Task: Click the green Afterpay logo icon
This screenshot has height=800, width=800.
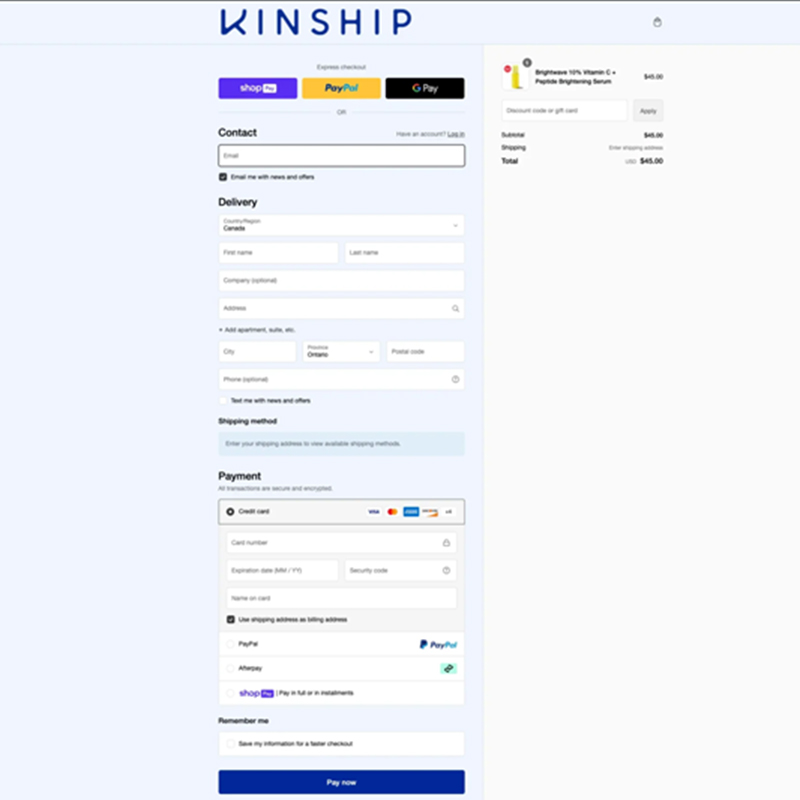Action: point(447,667)
